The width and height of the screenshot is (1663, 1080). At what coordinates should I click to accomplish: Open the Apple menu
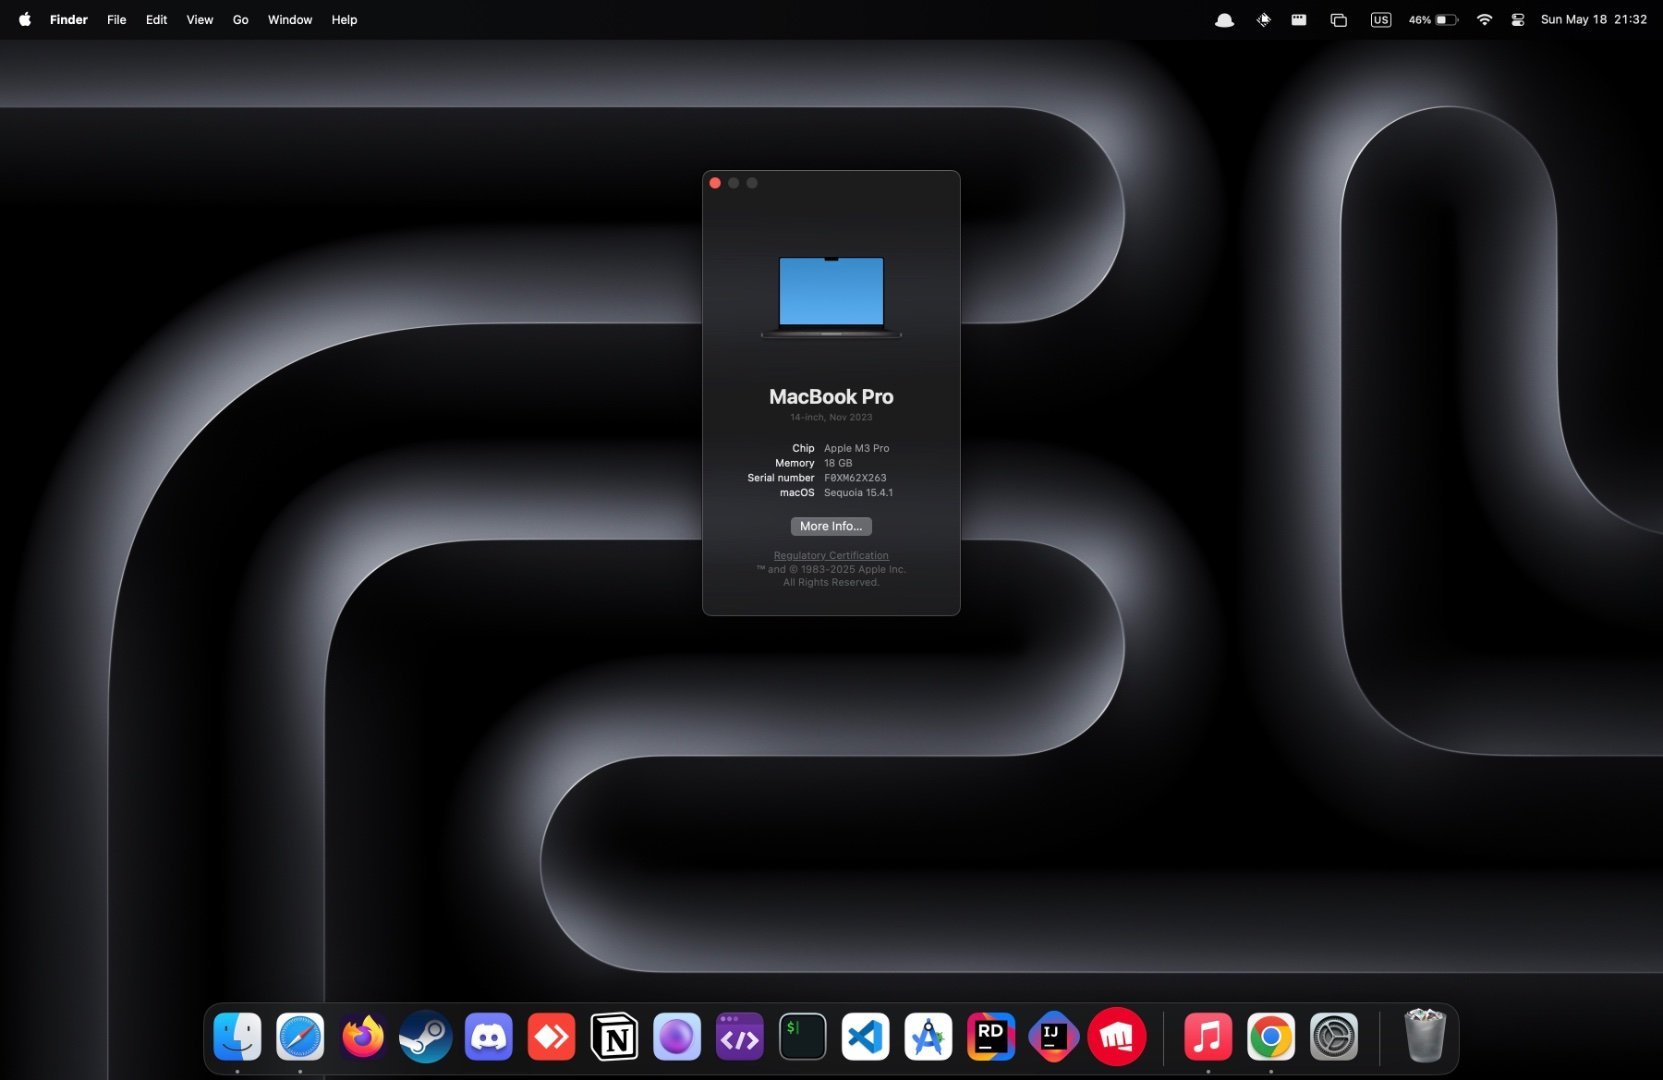coord(25,20)
